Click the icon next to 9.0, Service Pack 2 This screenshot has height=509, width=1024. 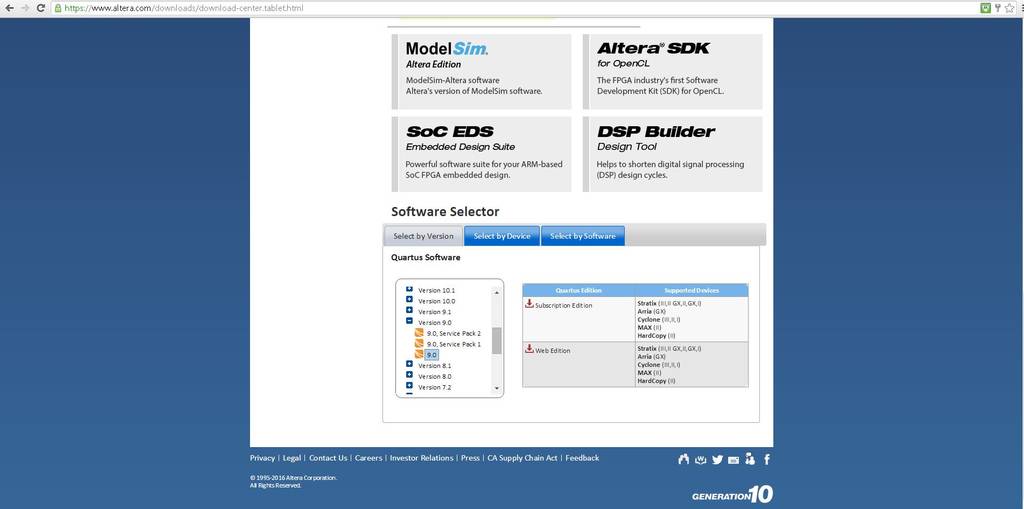click(420, 333)
